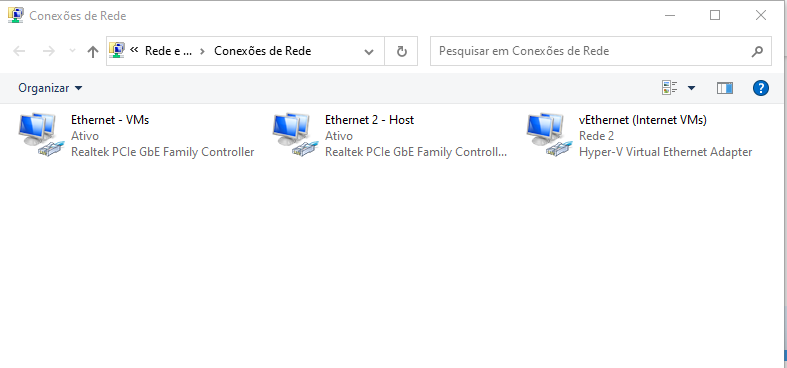787x368 pixels.
Task: Expand the address bar history dropdown
Action: (369, 51)
